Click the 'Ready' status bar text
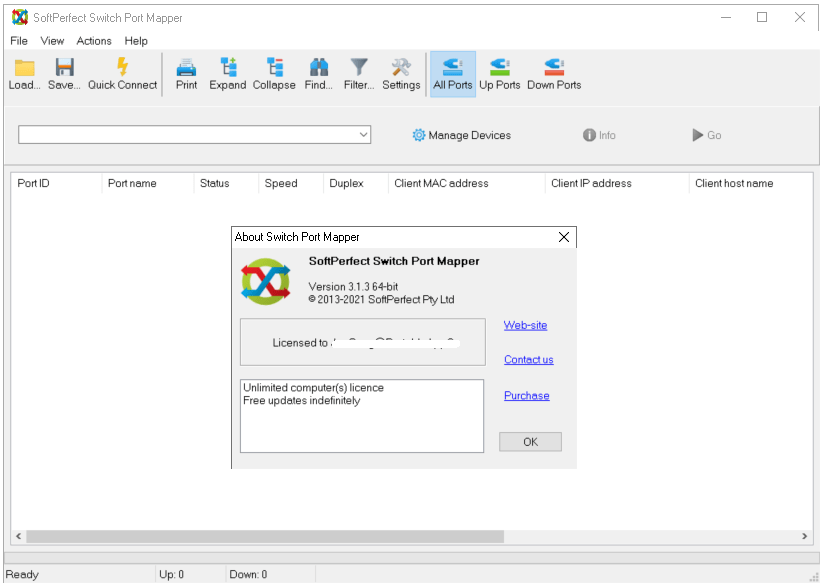 pos(22,575)
